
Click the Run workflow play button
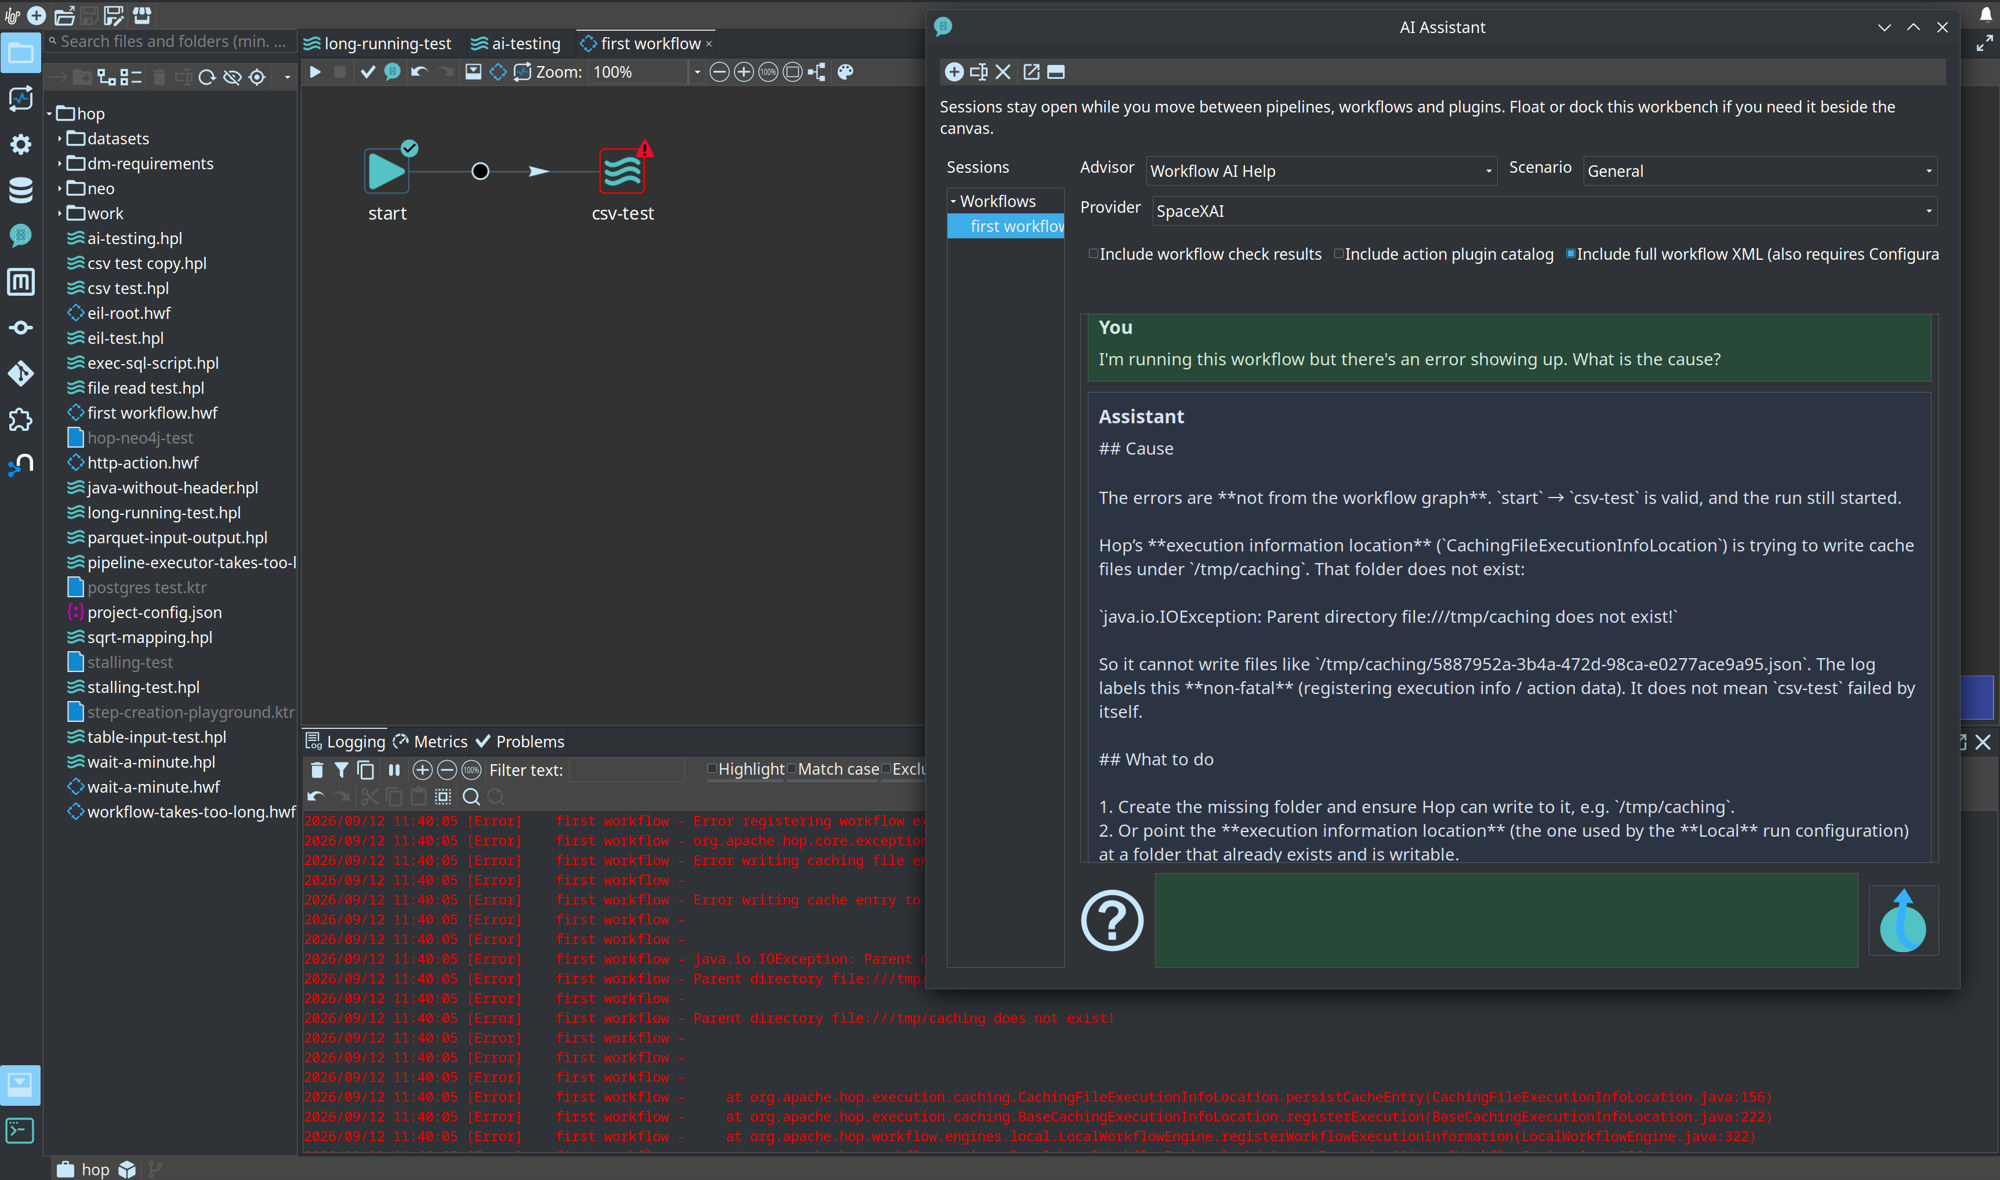click(x=314, y=72)
